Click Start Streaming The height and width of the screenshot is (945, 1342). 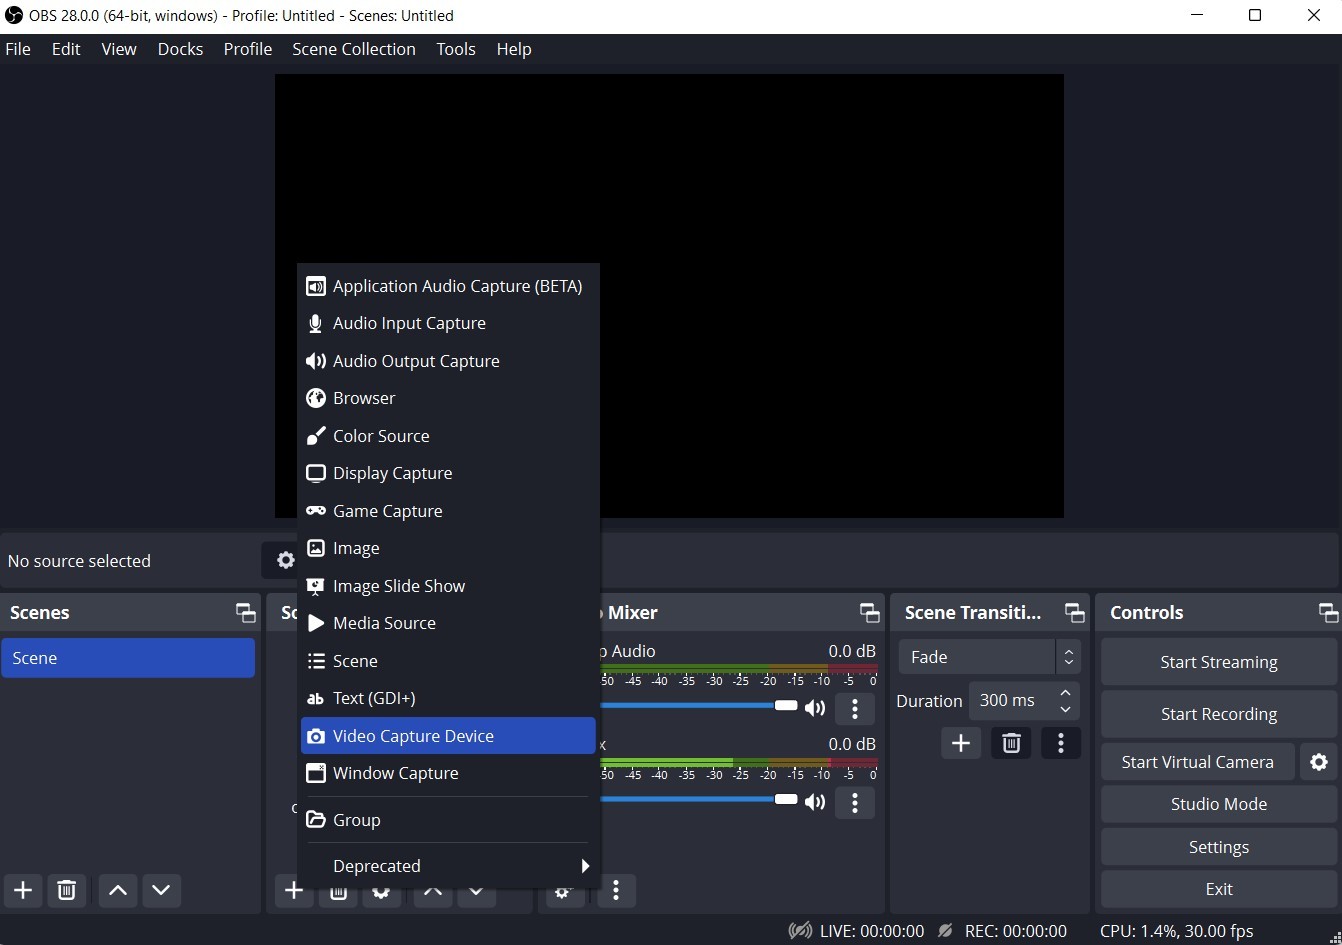click(1219, 662)
